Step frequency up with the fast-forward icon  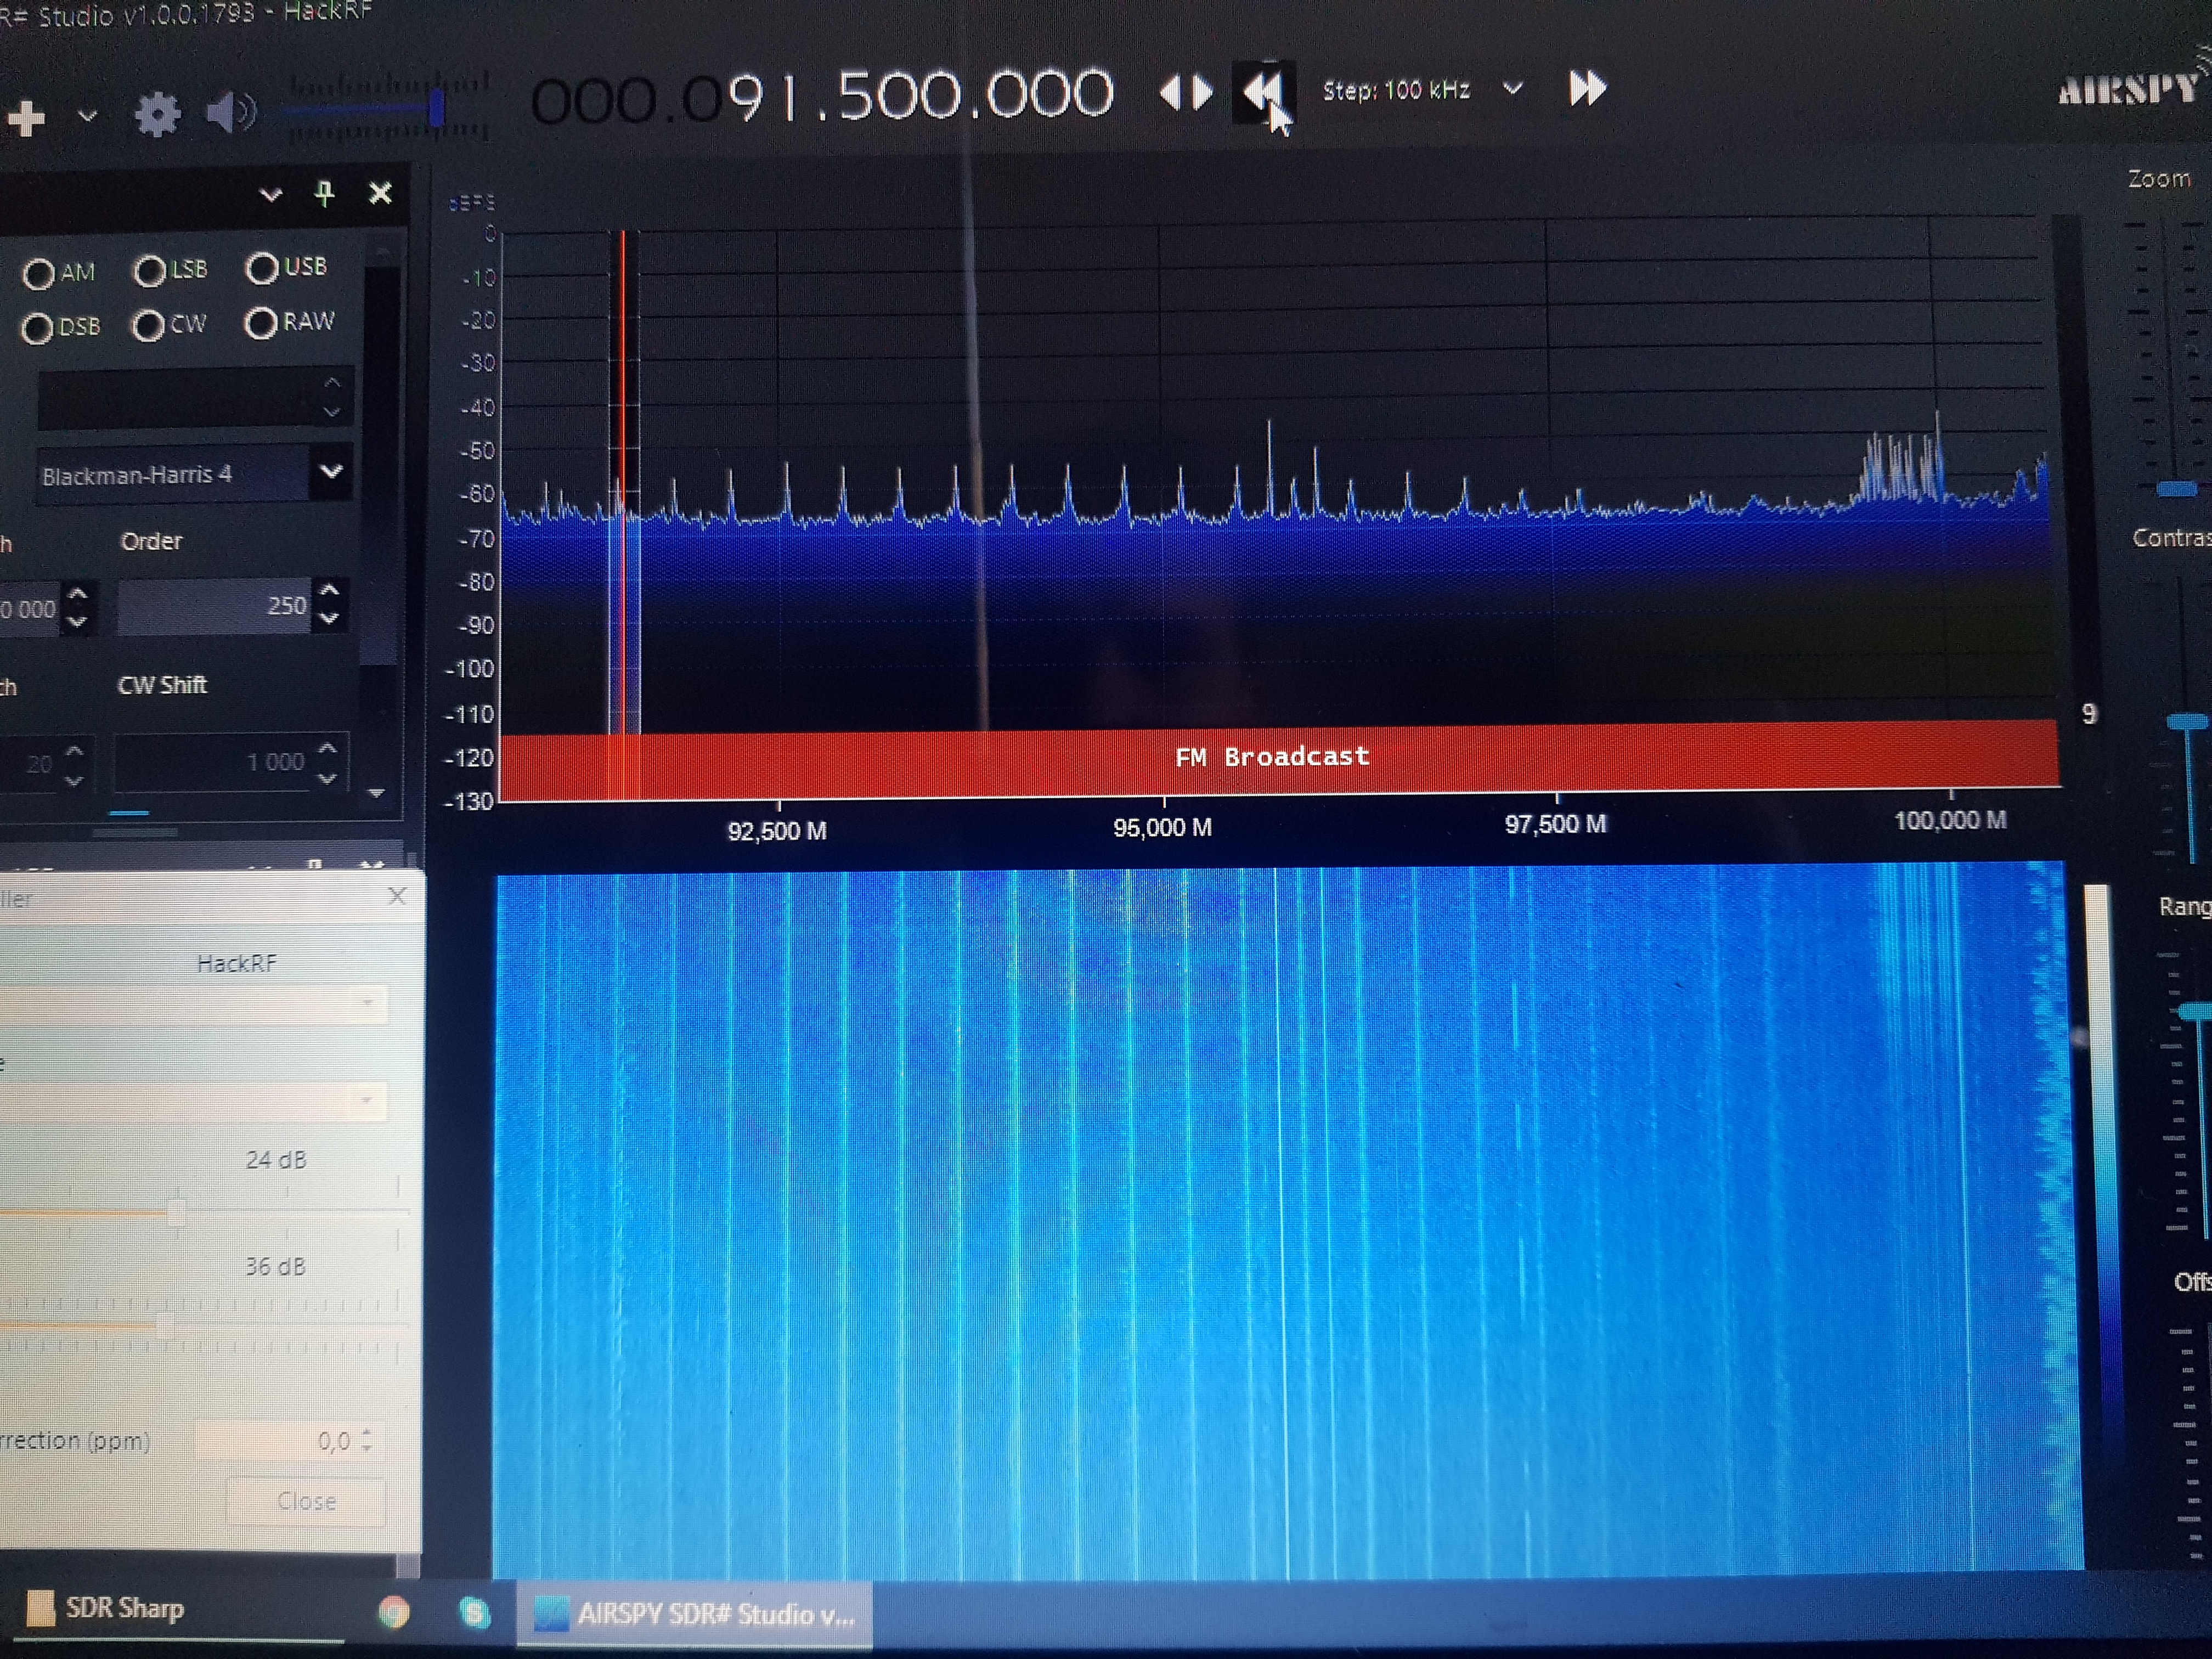1587,89
